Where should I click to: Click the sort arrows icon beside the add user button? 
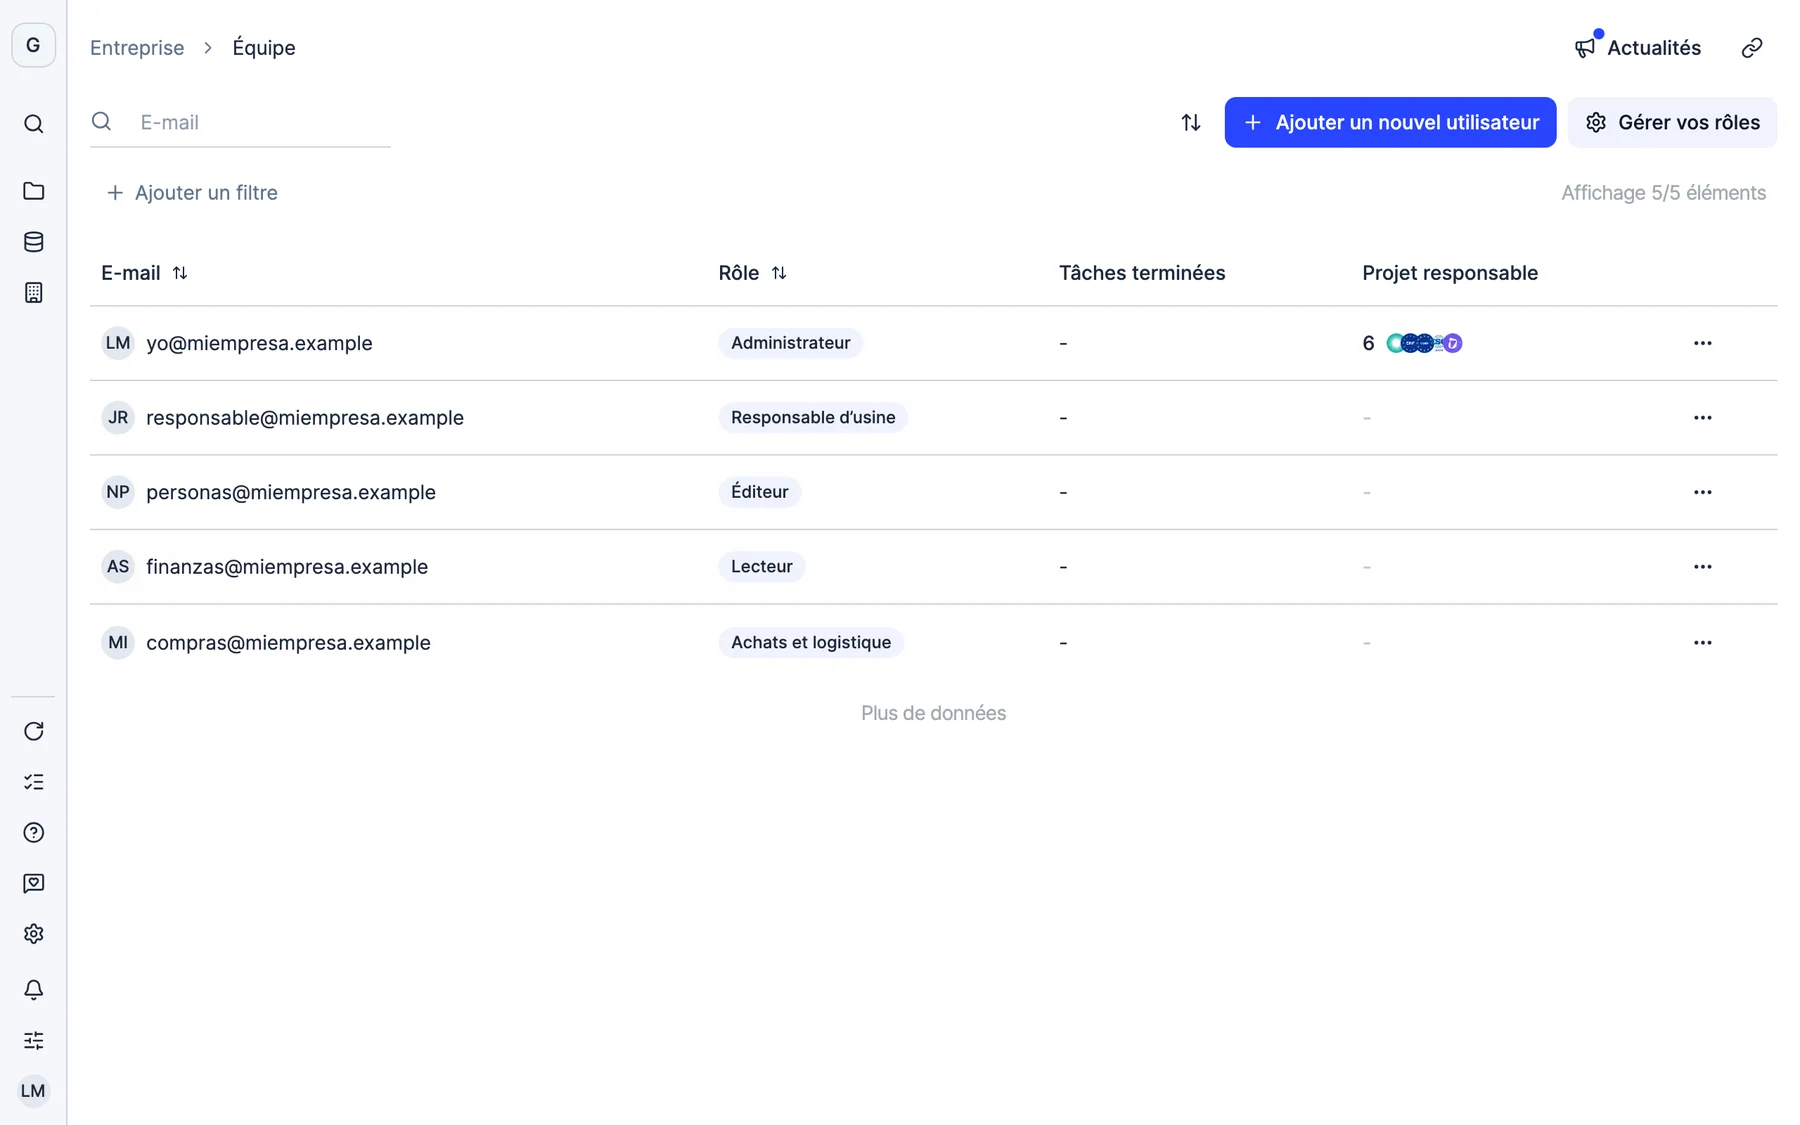pos(1190,122)
